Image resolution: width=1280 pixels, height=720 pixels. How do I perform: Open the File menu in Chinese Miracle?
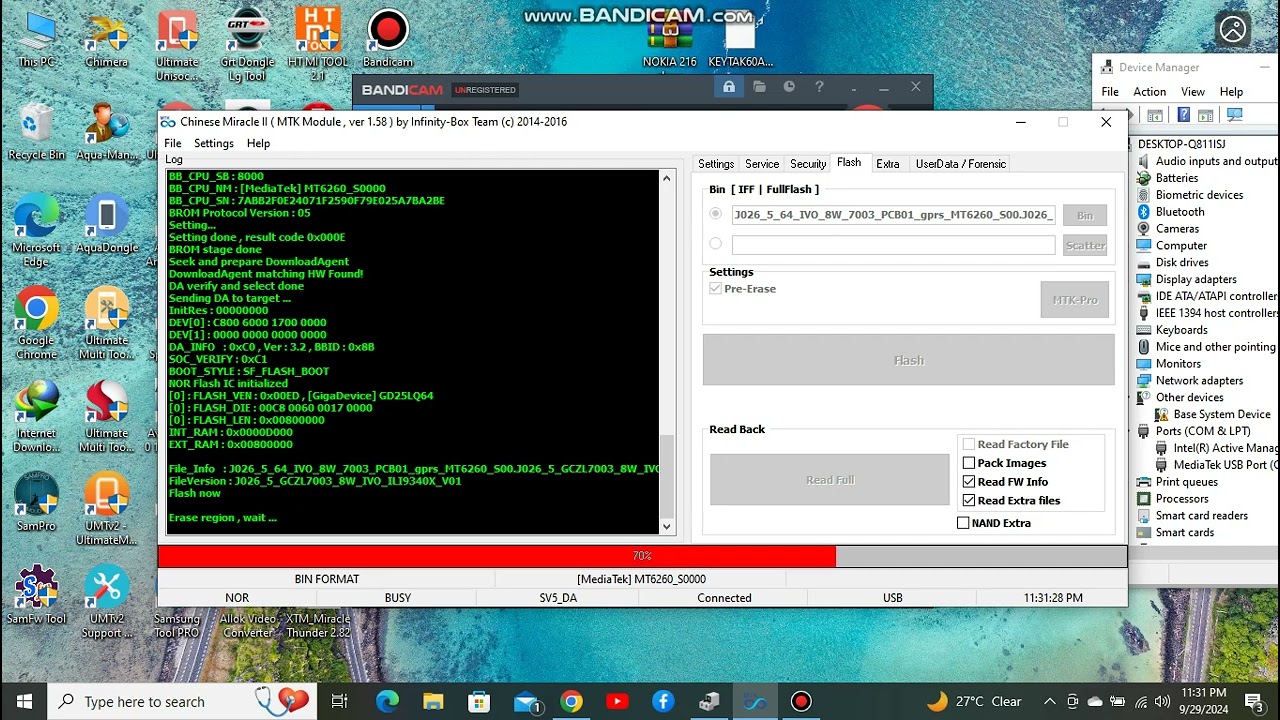173,143
